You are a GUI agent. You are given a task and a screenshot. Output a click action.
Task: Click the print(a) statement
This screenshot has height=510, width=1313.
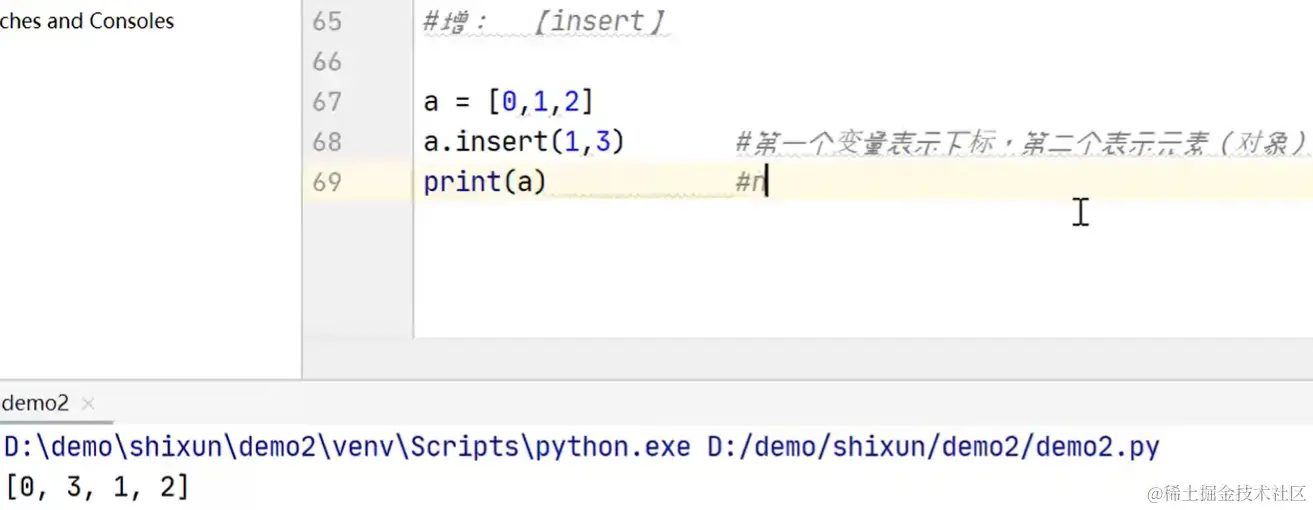485,182
